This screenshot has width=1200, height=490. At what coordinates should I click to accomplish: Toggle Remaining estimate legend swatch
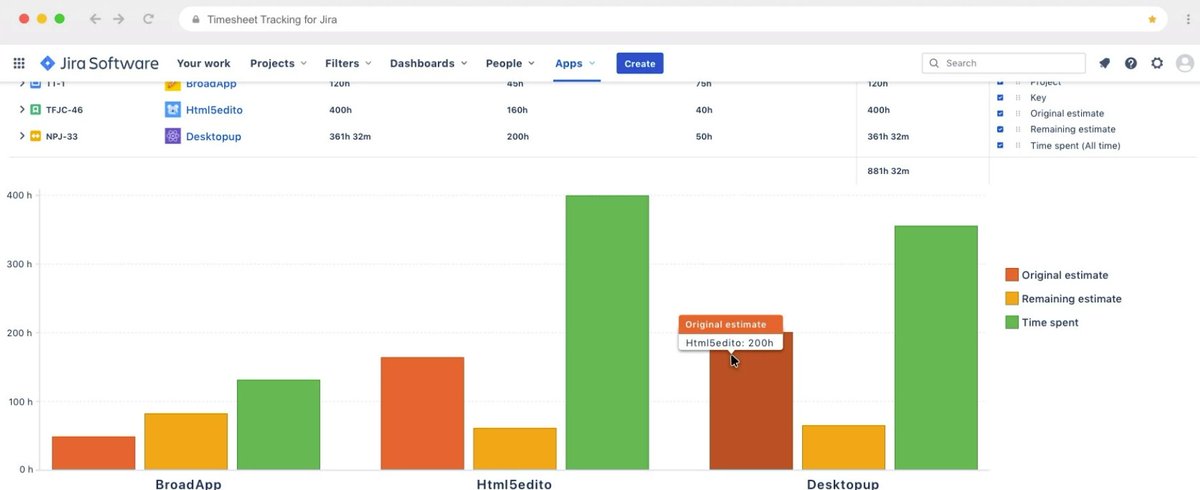[1011, 299]
